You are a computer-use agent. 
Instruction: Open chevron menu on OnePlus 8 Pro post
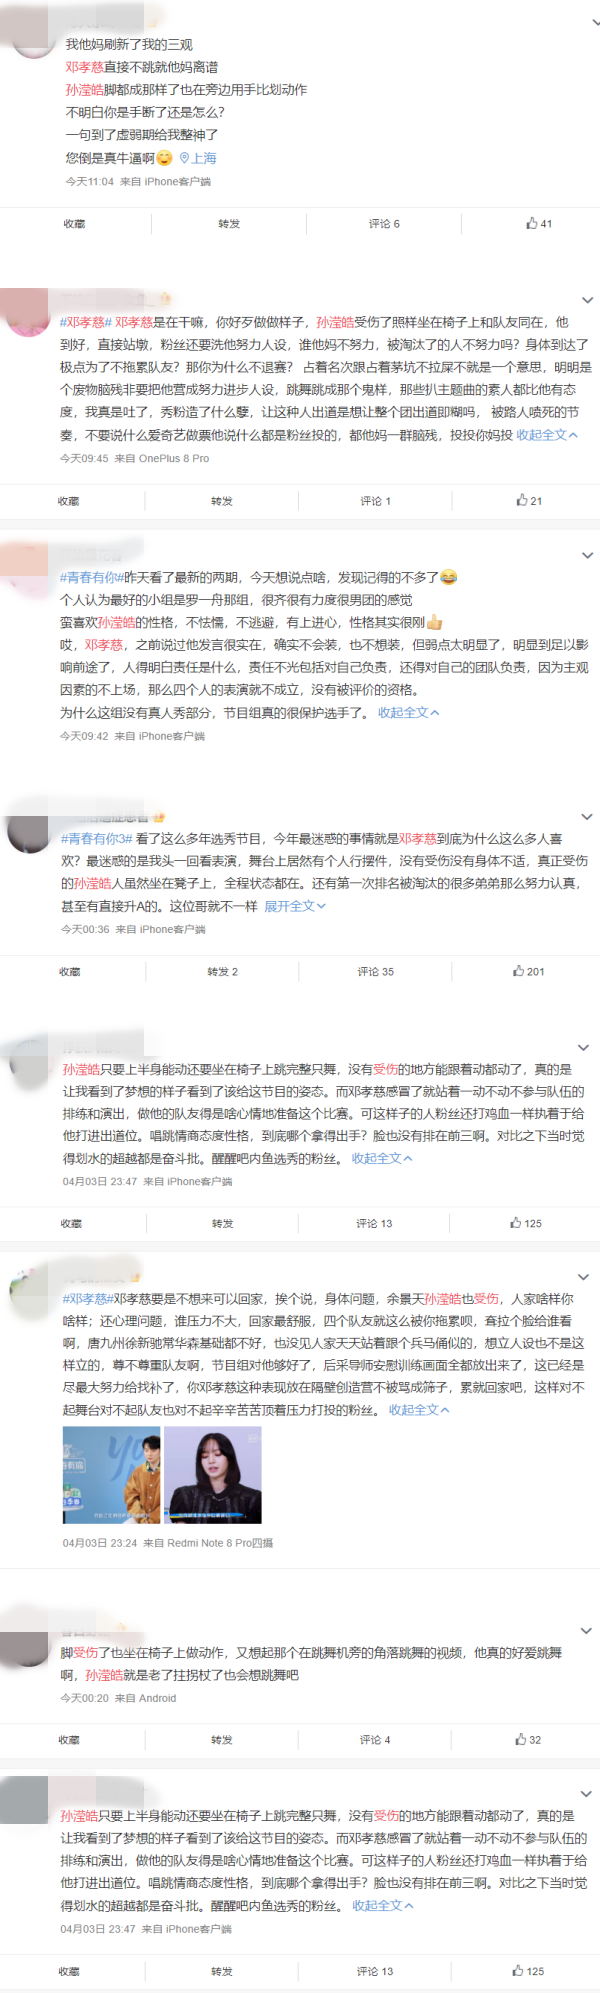[587, 300]
